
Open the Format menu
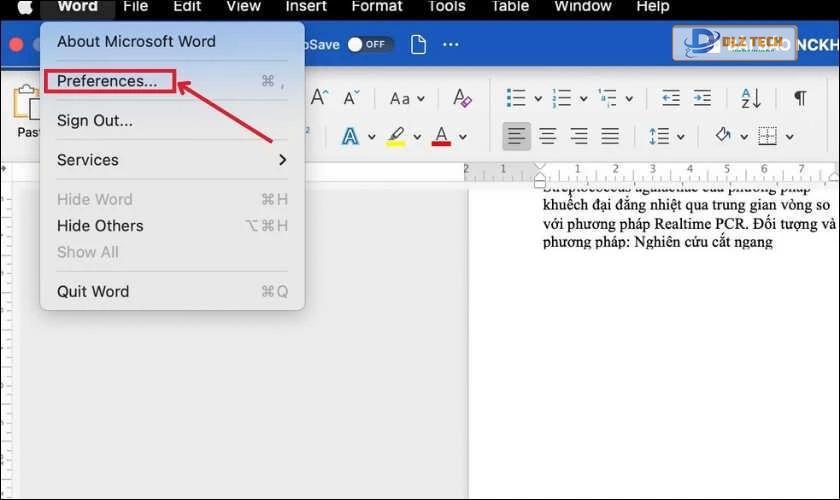(377, 6)
